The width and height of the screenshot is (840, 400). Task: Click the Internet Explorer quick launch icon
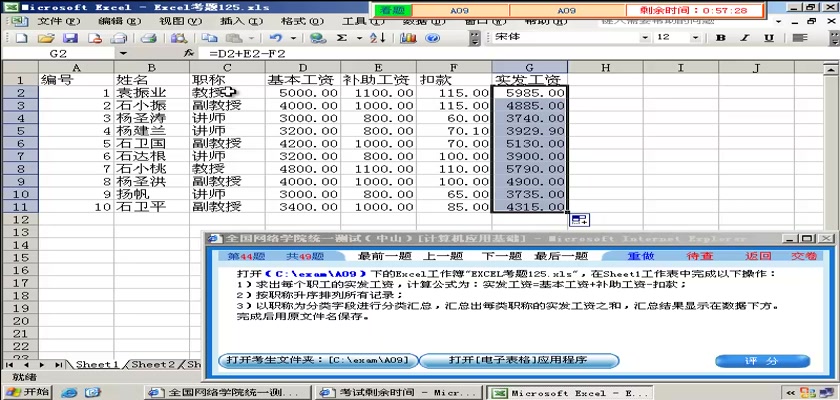[x=69, y=393]
